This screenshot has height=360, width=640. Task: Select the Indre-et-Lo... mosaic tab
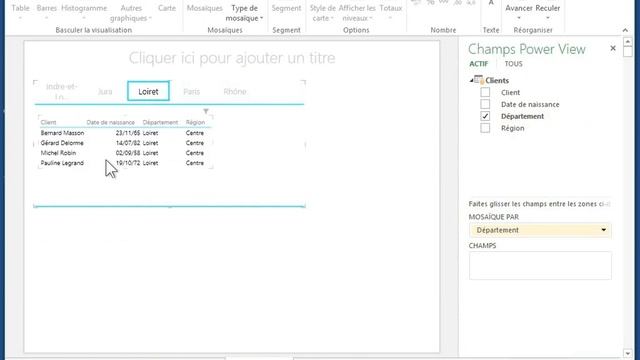[x=61, y=91]
